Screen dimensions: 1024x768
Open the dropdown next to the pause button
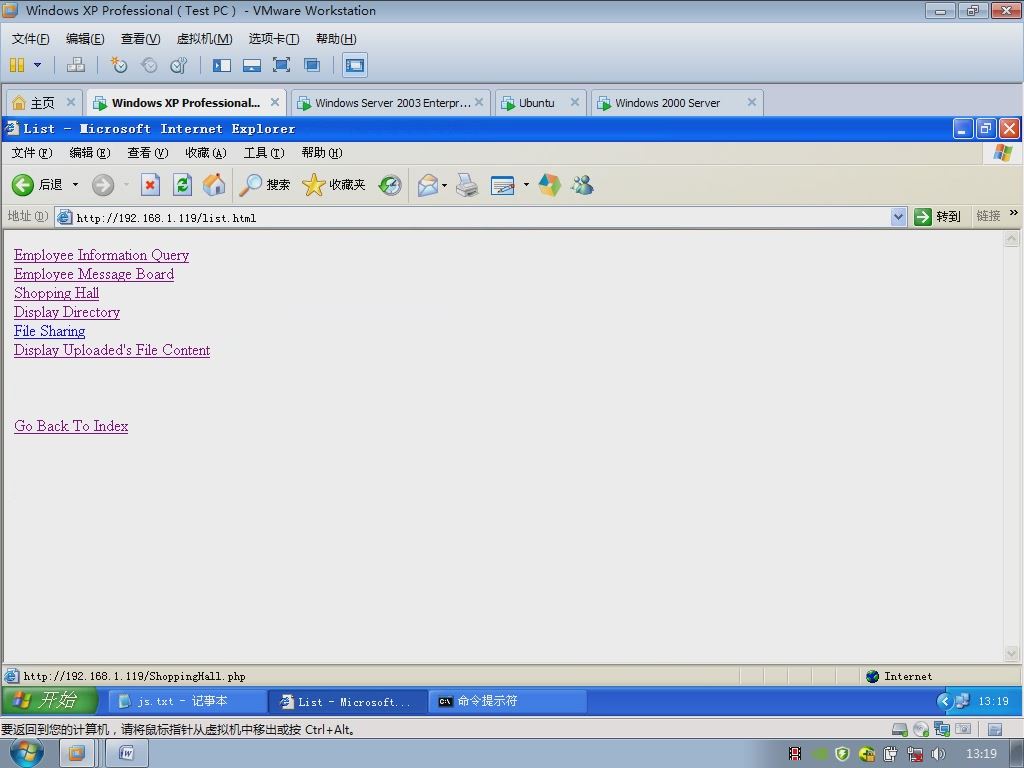pyautogui.click(x=37, y=65)
